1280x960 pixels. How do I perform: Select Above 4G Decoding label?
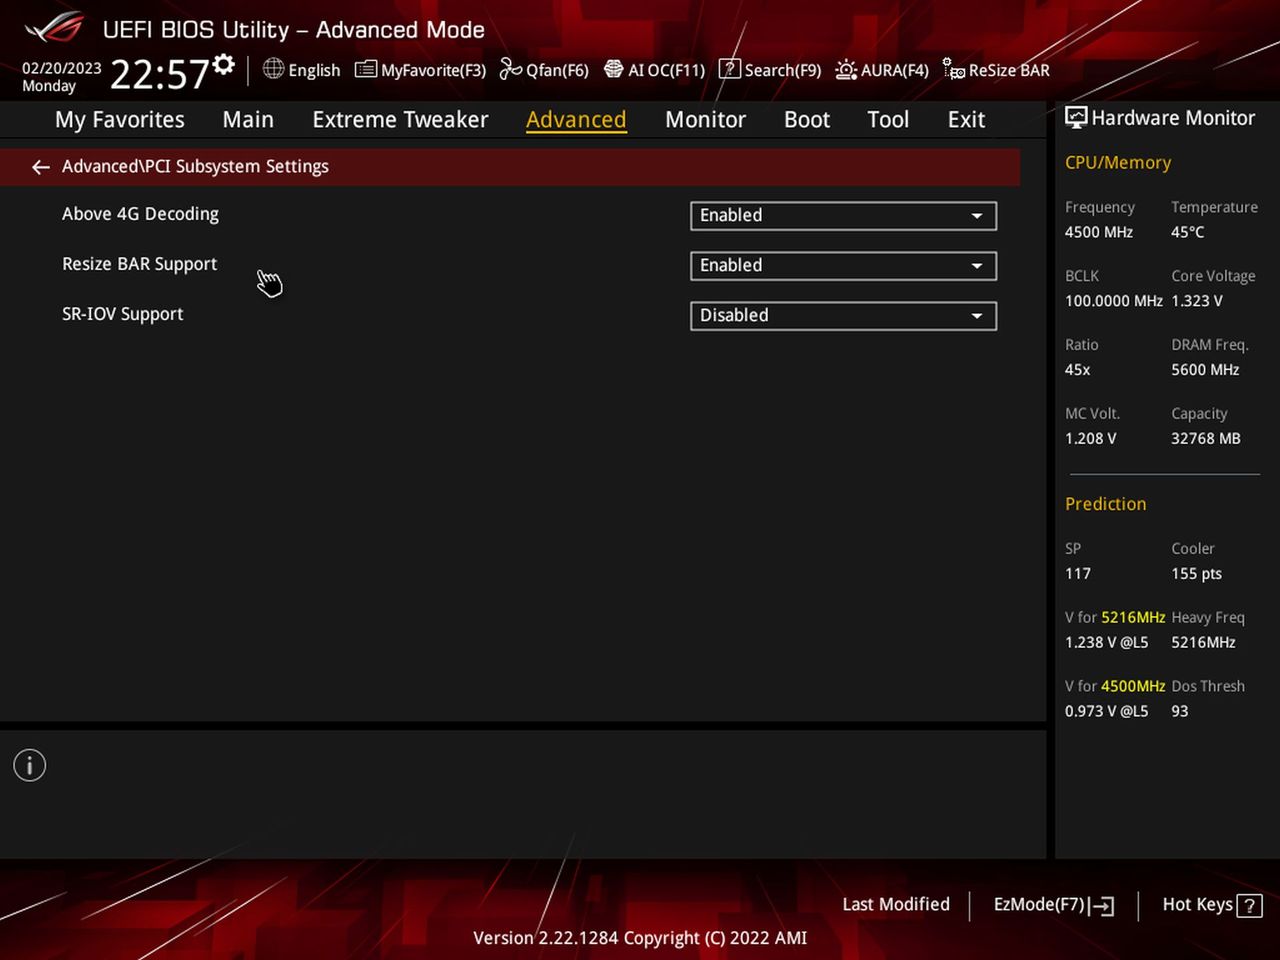(x=140, y=214)
